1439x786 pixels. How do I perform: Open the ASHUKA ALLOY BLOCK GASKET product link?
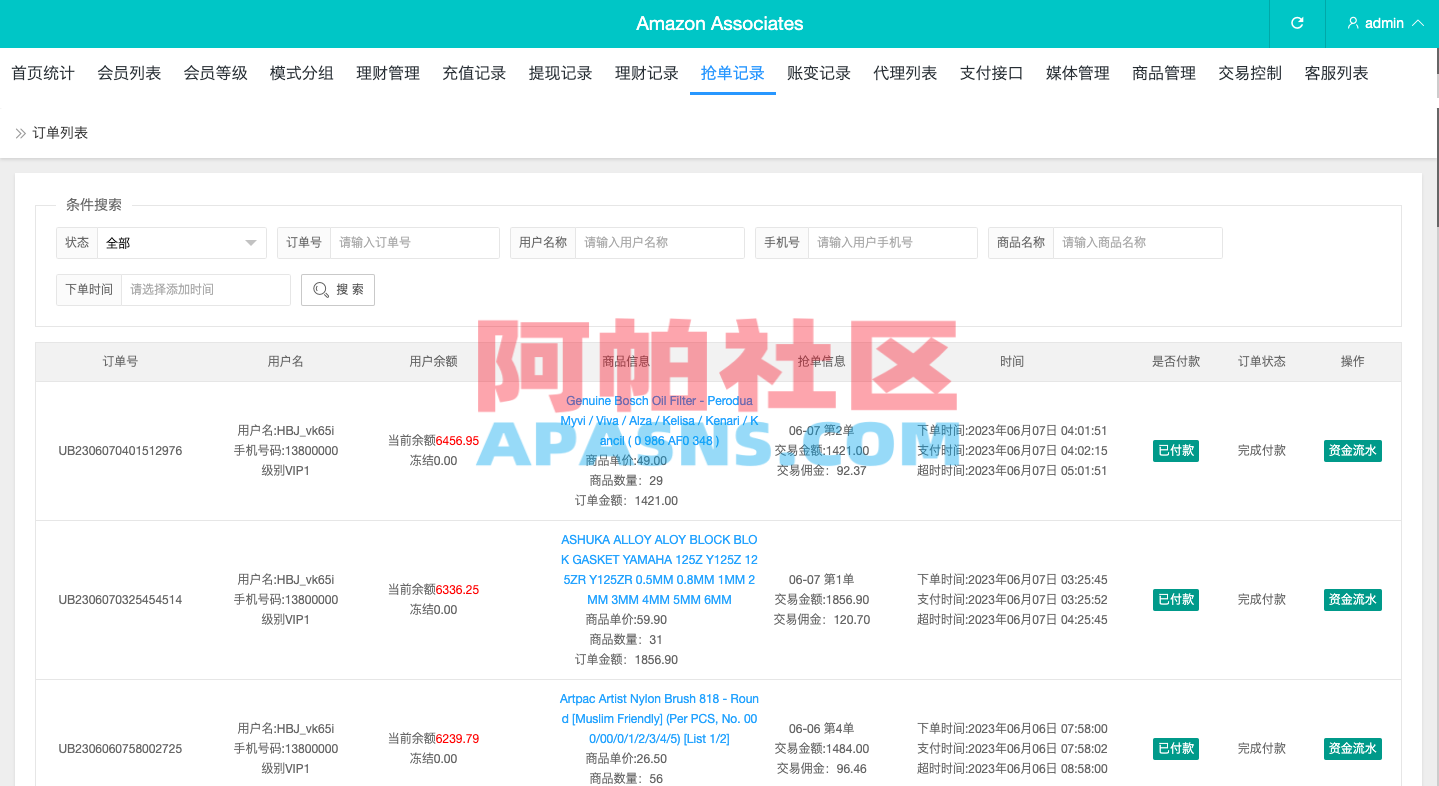[x=660, y=570]
